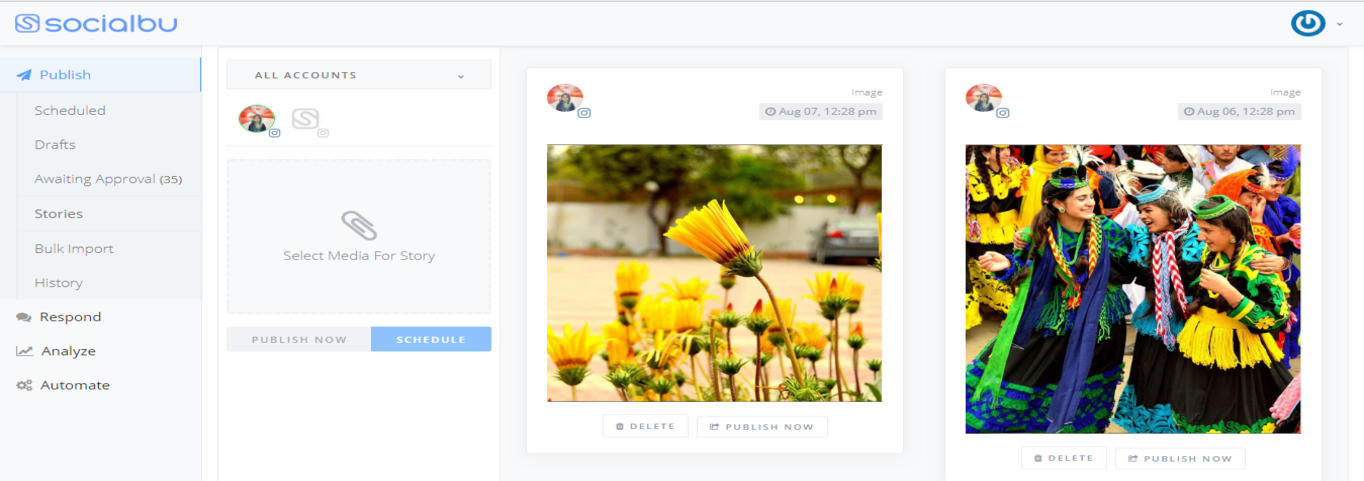Open the profile menu chevron
This screenshot has width=1364, height=481.
[x=1340, y=24]
